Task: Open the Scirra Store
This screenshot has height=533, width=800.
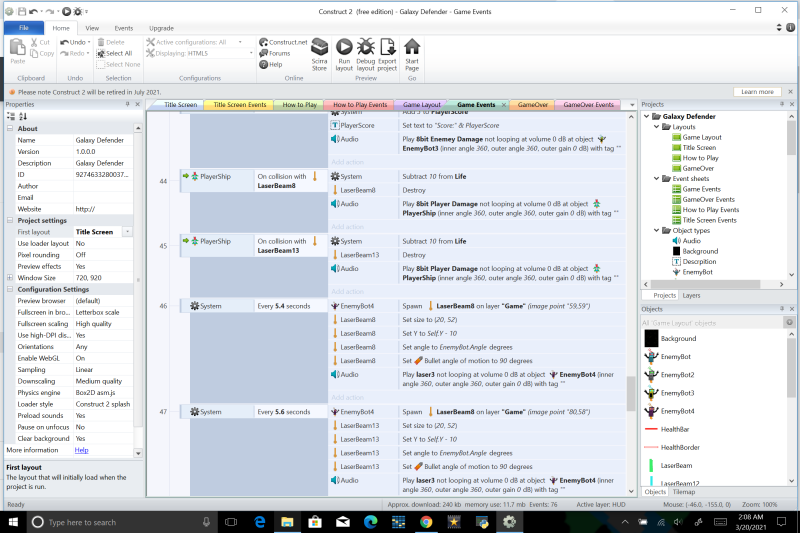Action: (319, 55)
